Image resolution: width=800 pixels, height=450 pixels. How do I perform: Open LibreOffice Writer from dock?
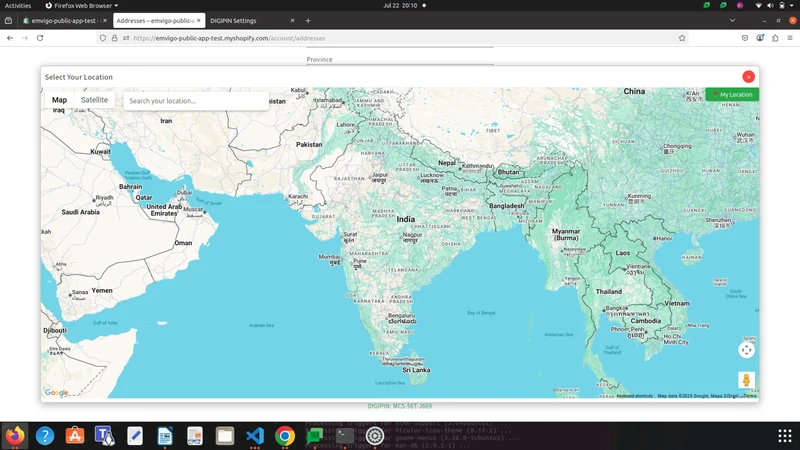click(165, 436)
